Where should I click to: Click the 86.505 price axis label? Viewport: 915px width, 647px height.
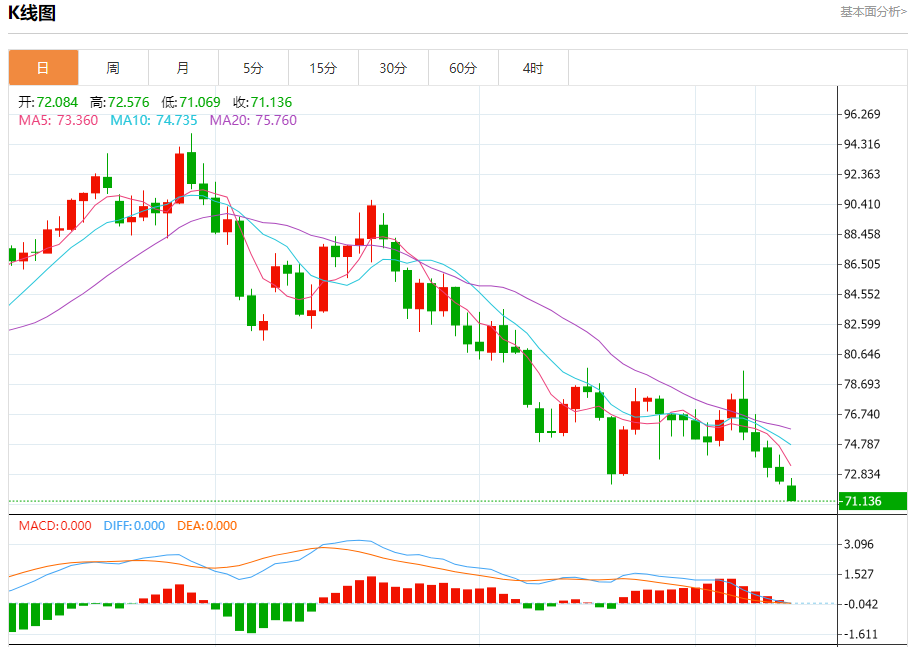[x=862, y=264]
